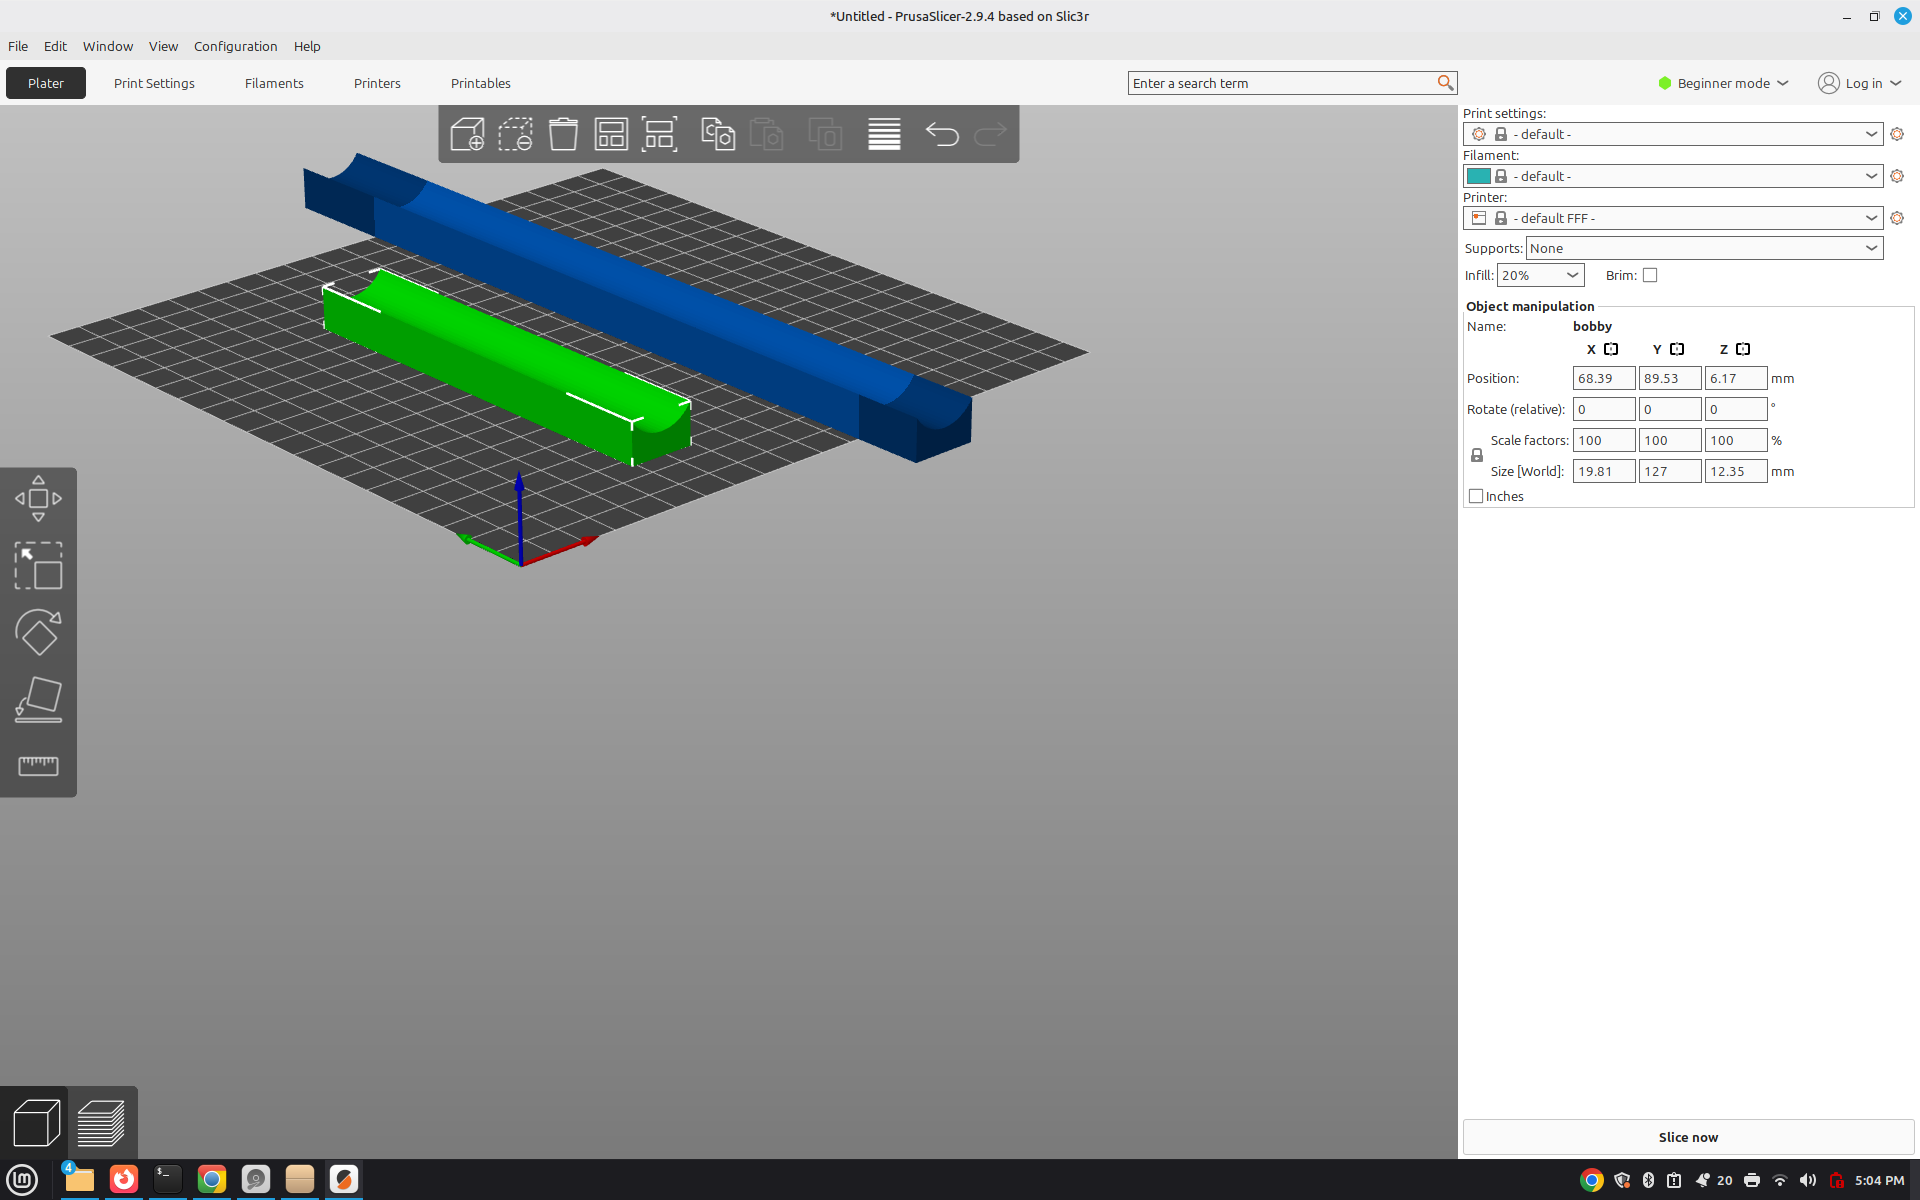Toggle the scale factors lock icon
The height and width of the screenshot is (1200, 1920).
(x=1477, y=455)
